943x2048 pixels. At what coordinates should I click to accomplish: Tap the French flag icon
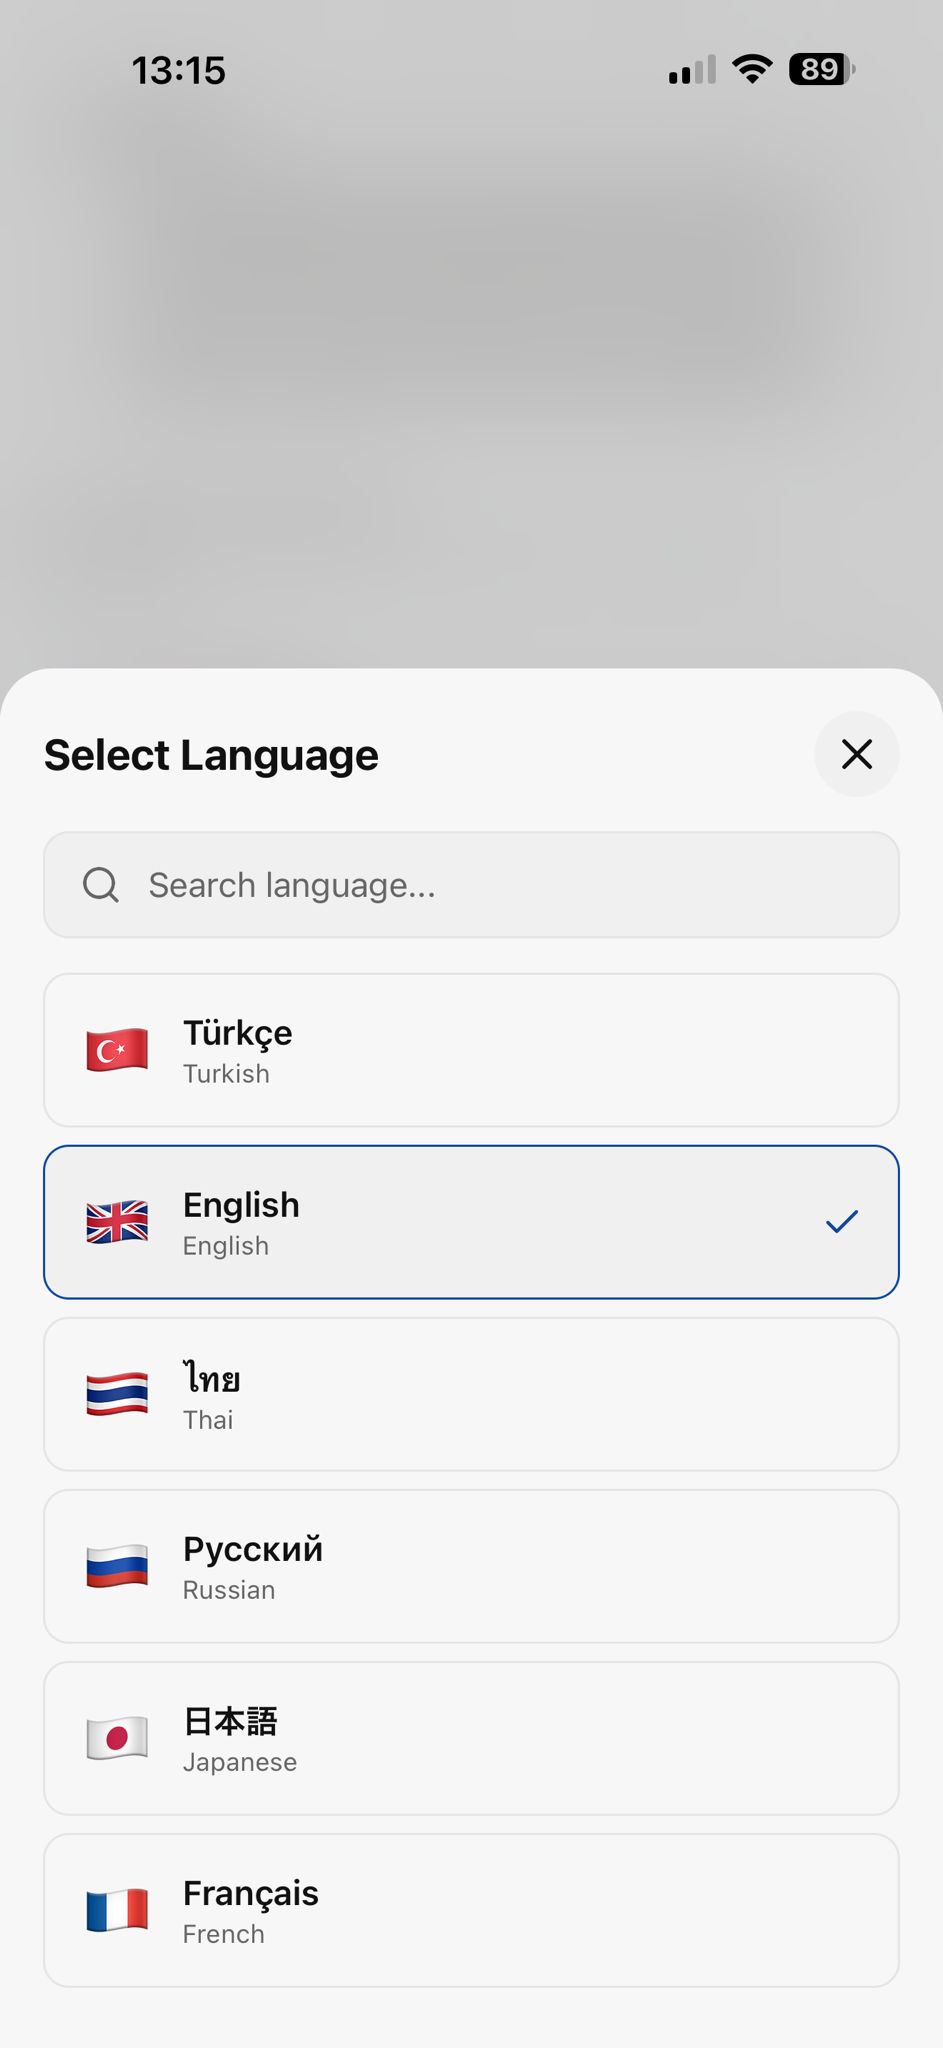coord(117,1910)
